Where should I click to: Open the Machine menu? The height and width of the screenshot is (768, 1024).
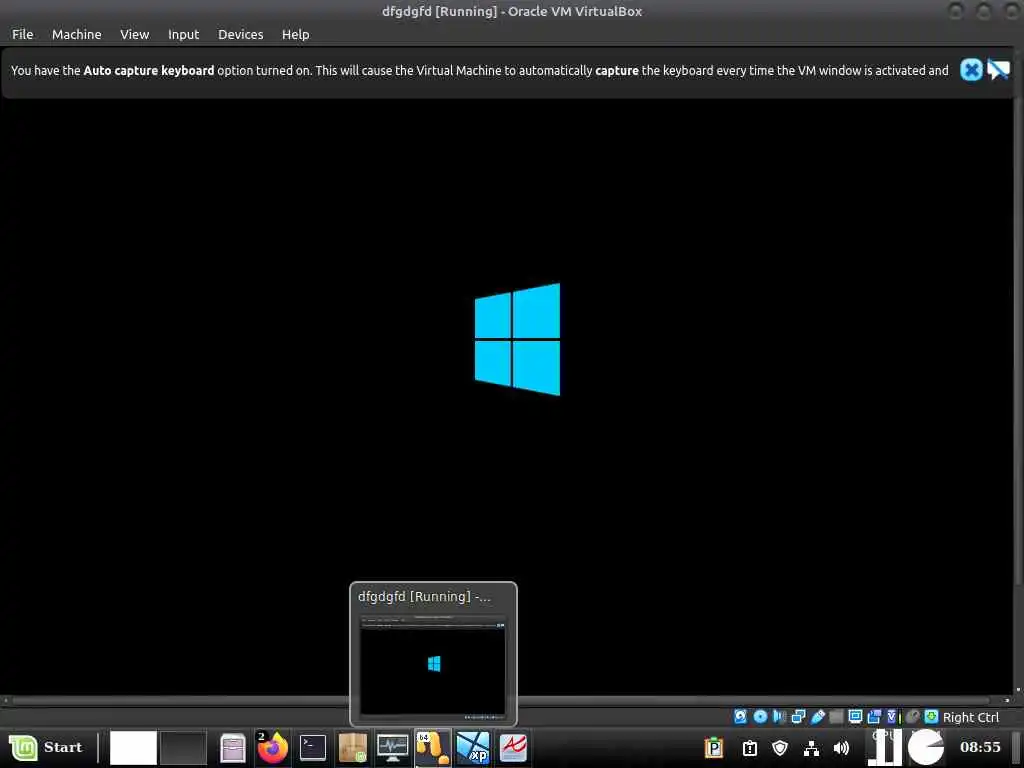tap(76, 35)
